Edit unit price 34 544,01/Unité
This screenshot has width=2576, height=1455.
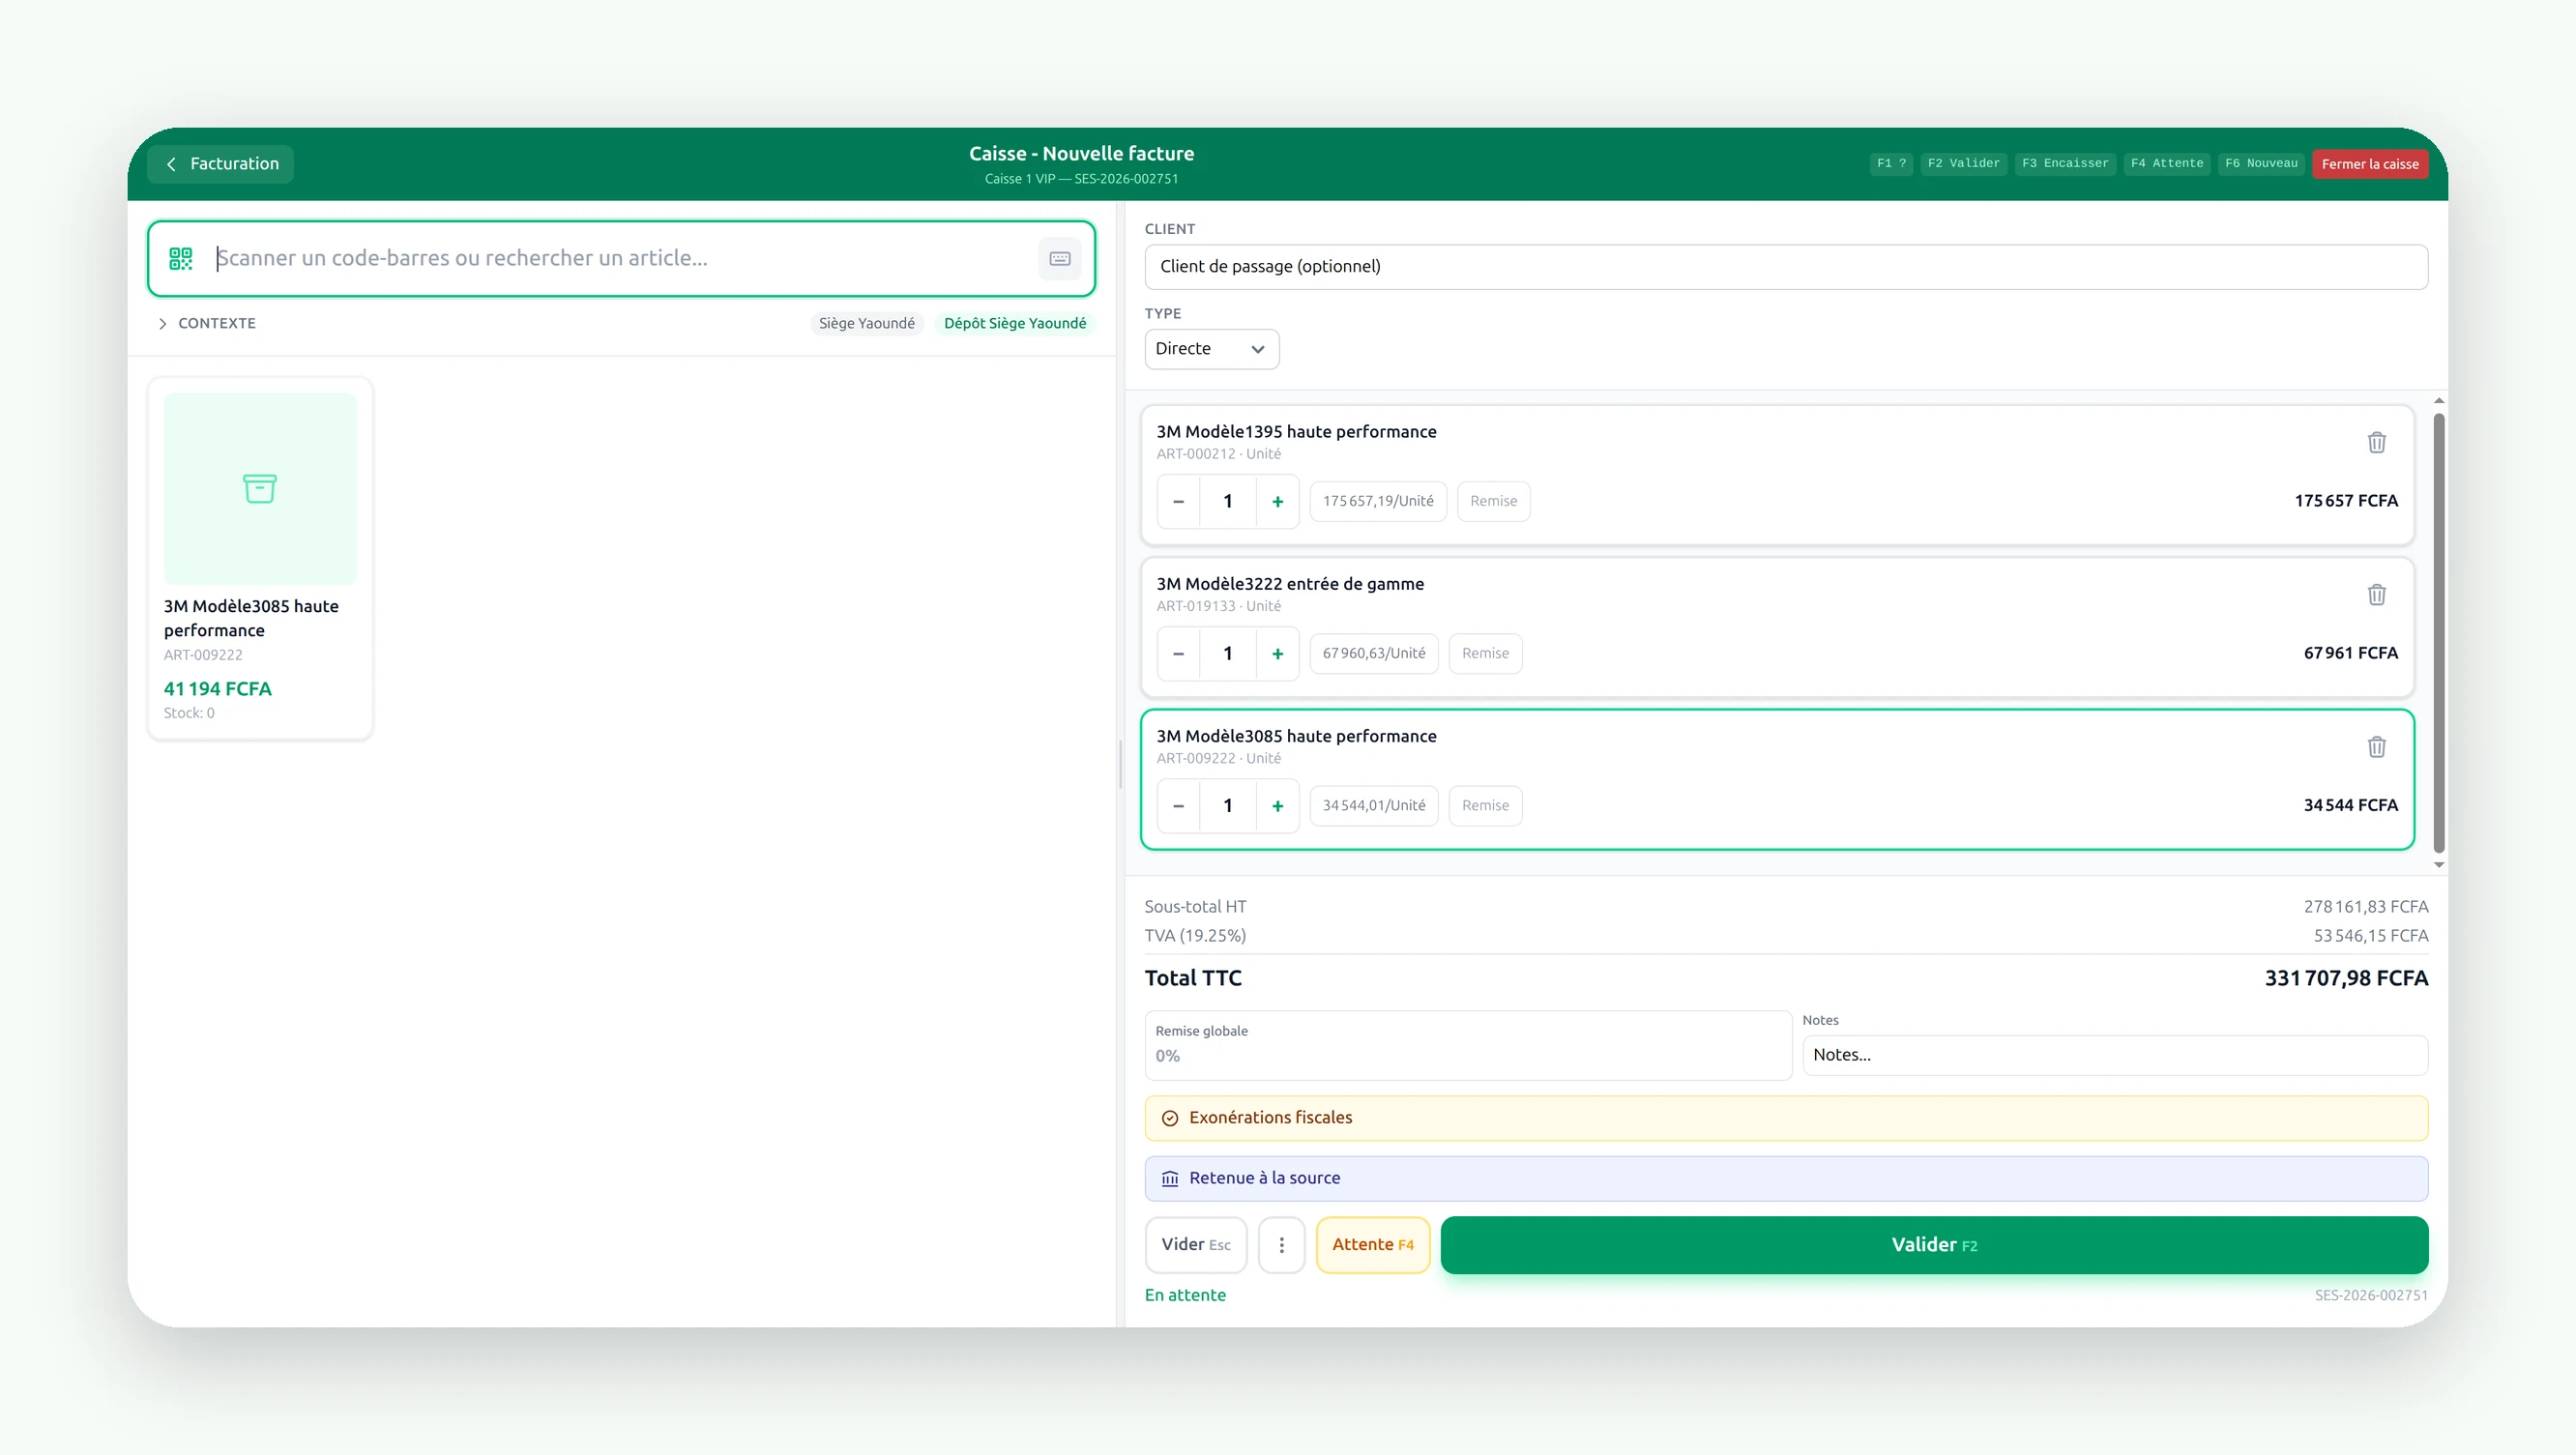1374,805
